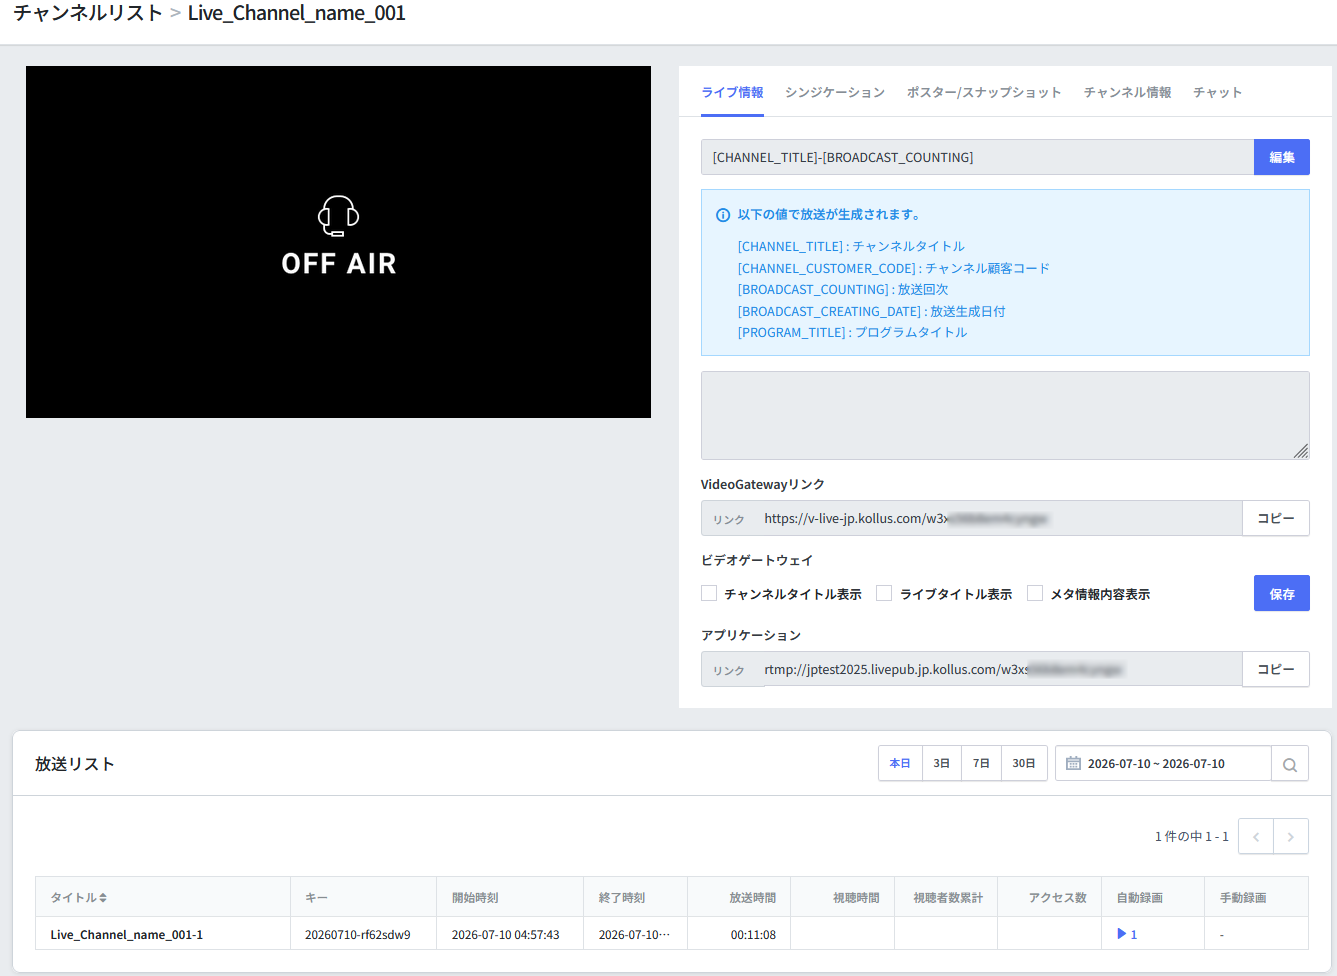Screen dimensions: 1337x976
Task: Go to next page of broadcast list
Action: click(1291, 836)
